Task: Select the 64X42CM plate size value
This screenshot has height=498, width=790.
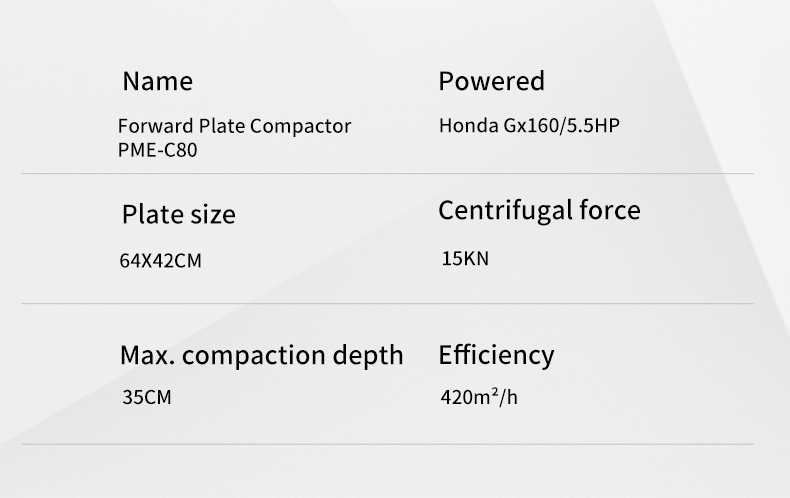Action: 160,261
